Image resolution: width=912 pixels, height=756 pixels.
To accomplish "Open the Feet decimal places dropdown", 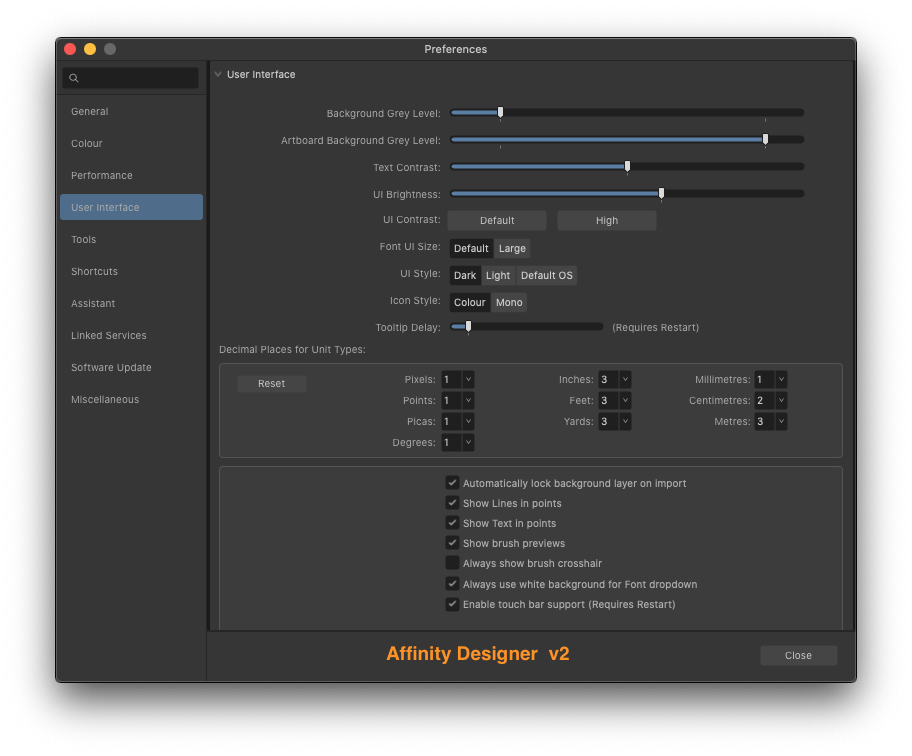I will coord(625,400).
